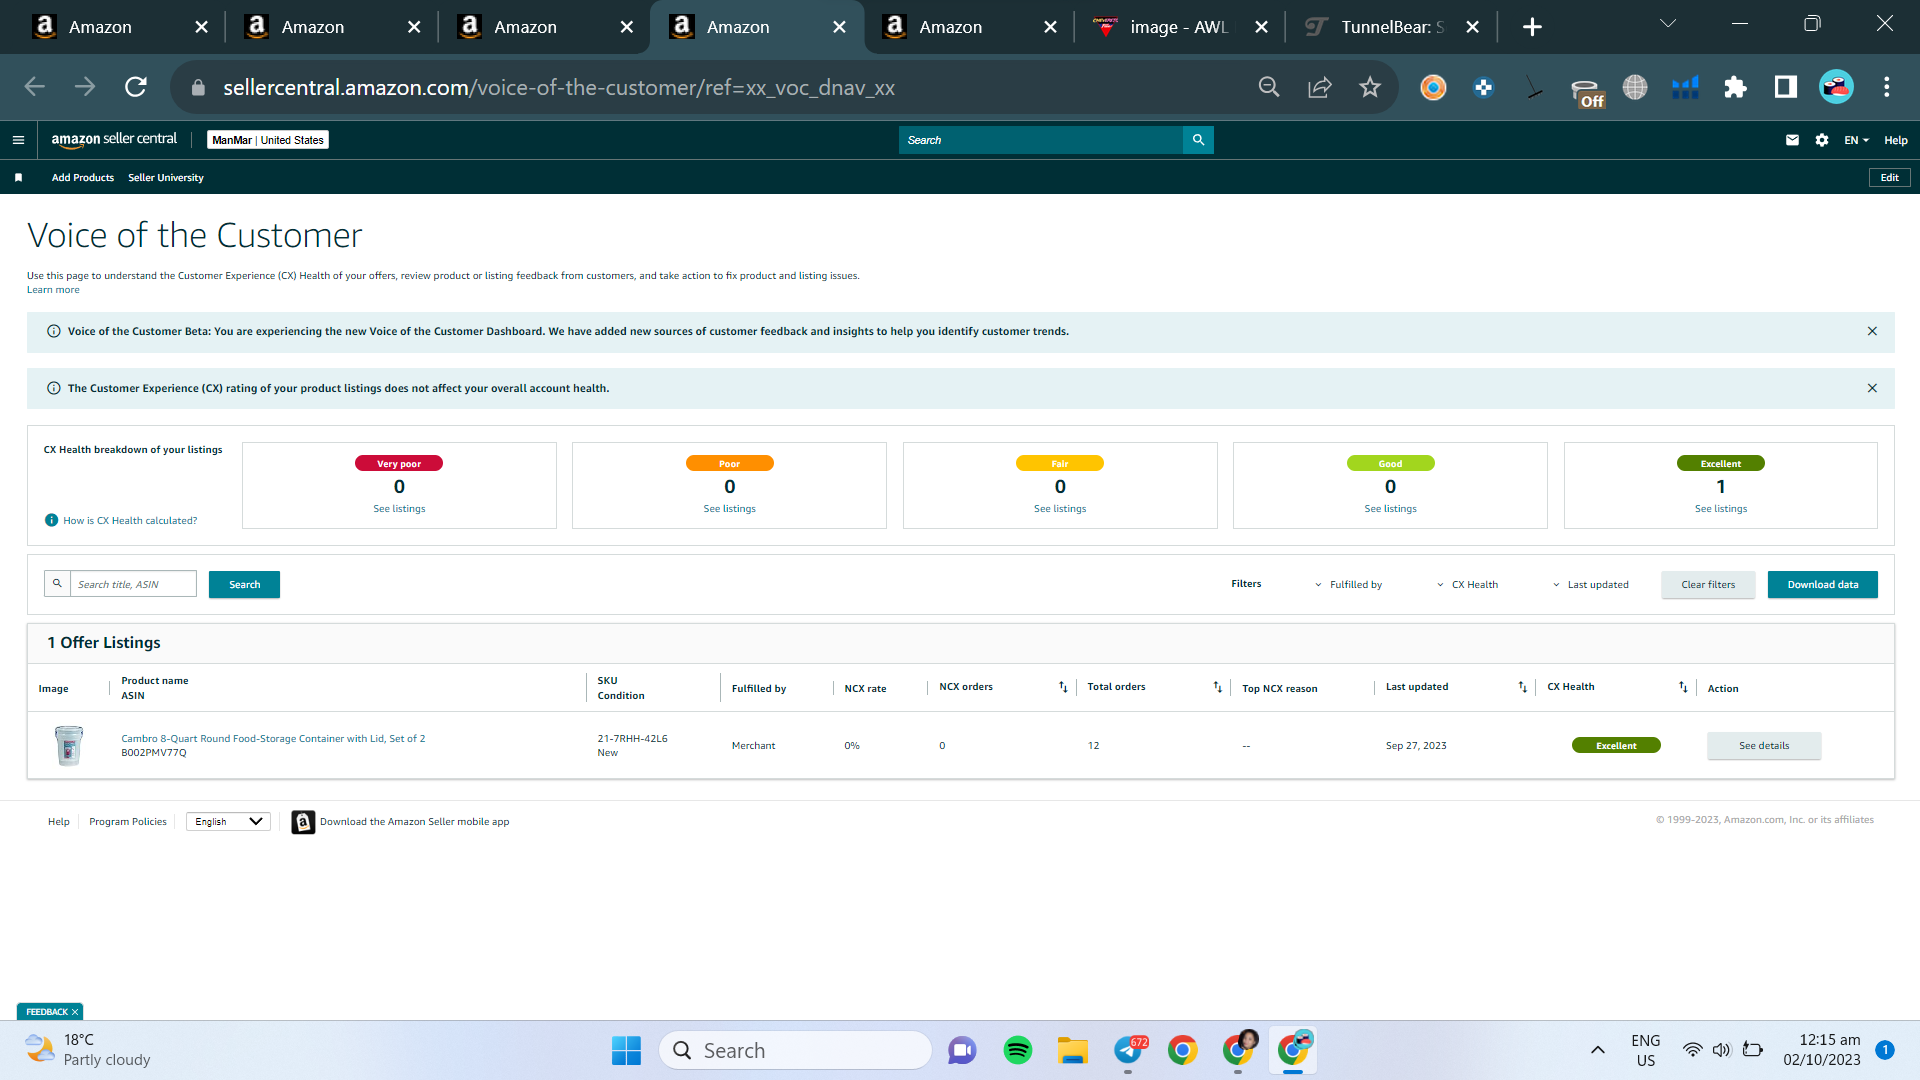
Task: Sort by NCX orders column arrows
Action: click(1063, 687)
